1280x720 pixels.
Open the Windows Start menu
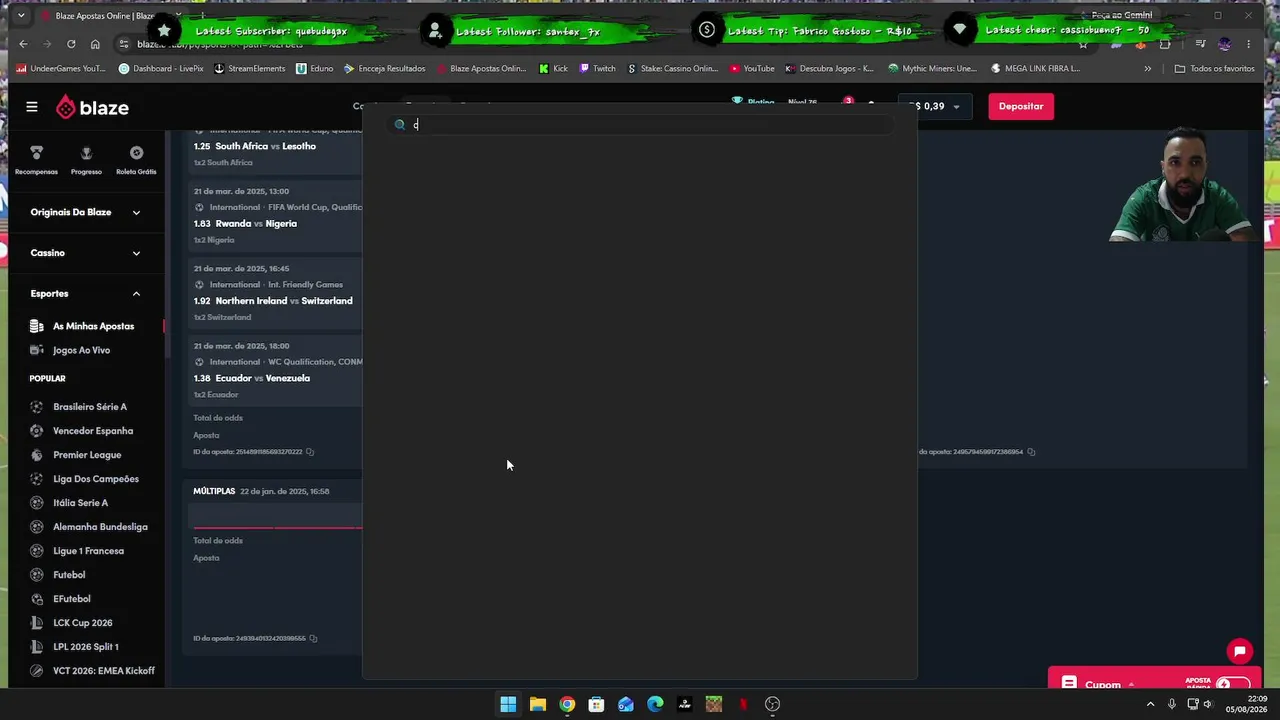pyautogui.click(x=508, y=704)
